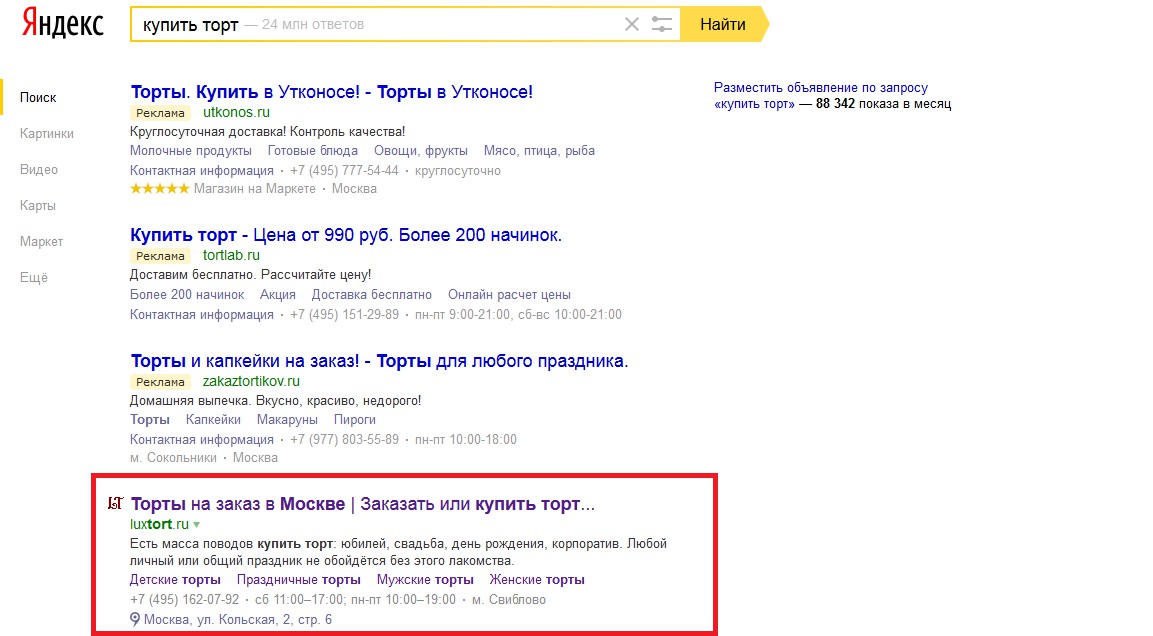Click the star rating for utkonos.ru
This screenshot has width=1153, height=636.
coord(160,189)
